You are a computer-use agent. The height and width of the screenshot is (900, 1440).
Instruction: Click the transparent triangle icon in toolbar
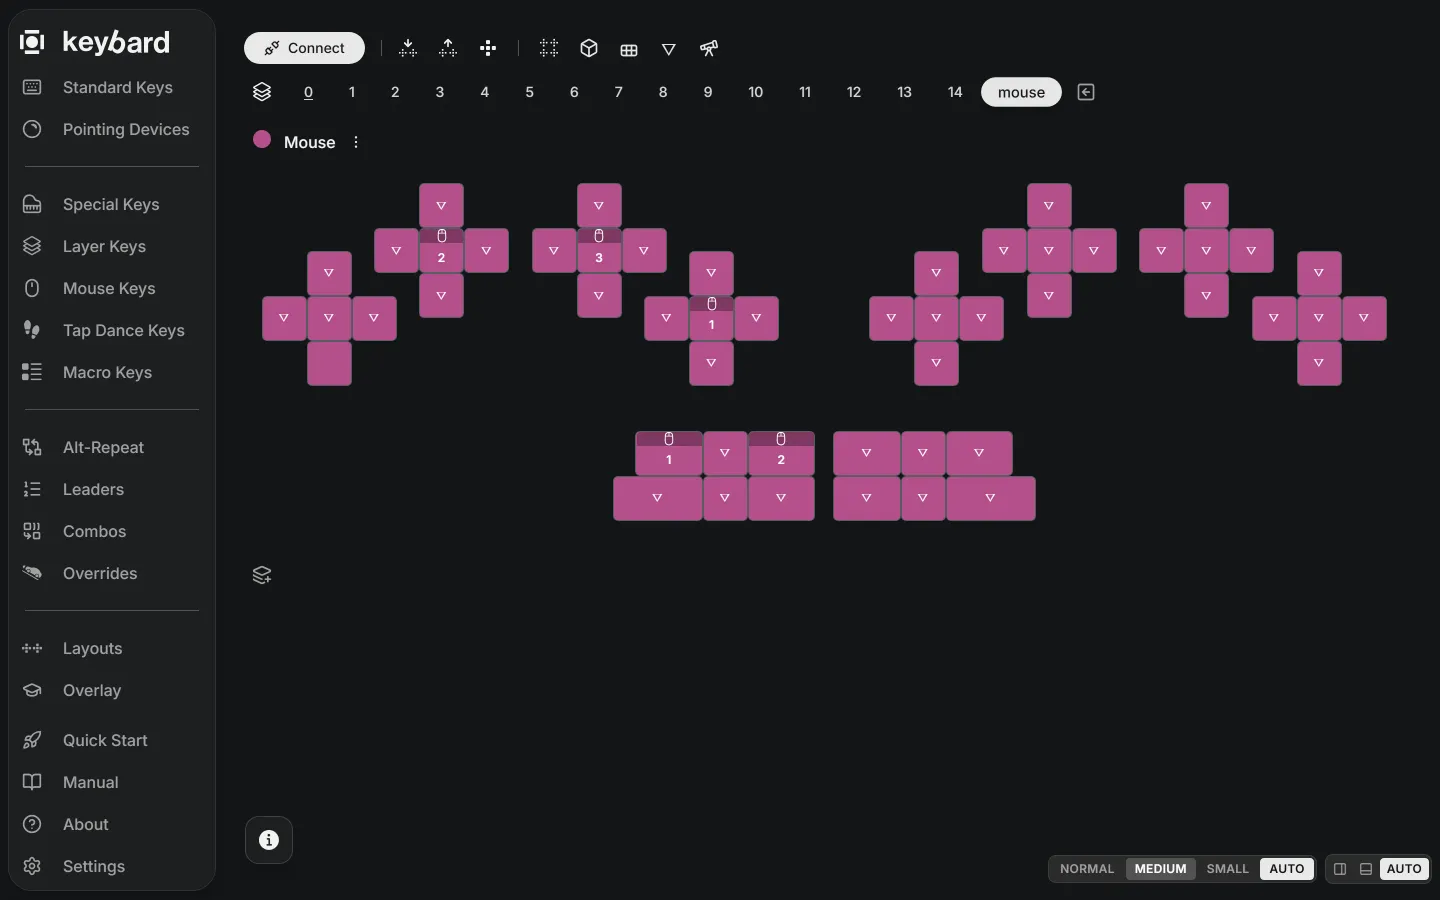[669, 49]
